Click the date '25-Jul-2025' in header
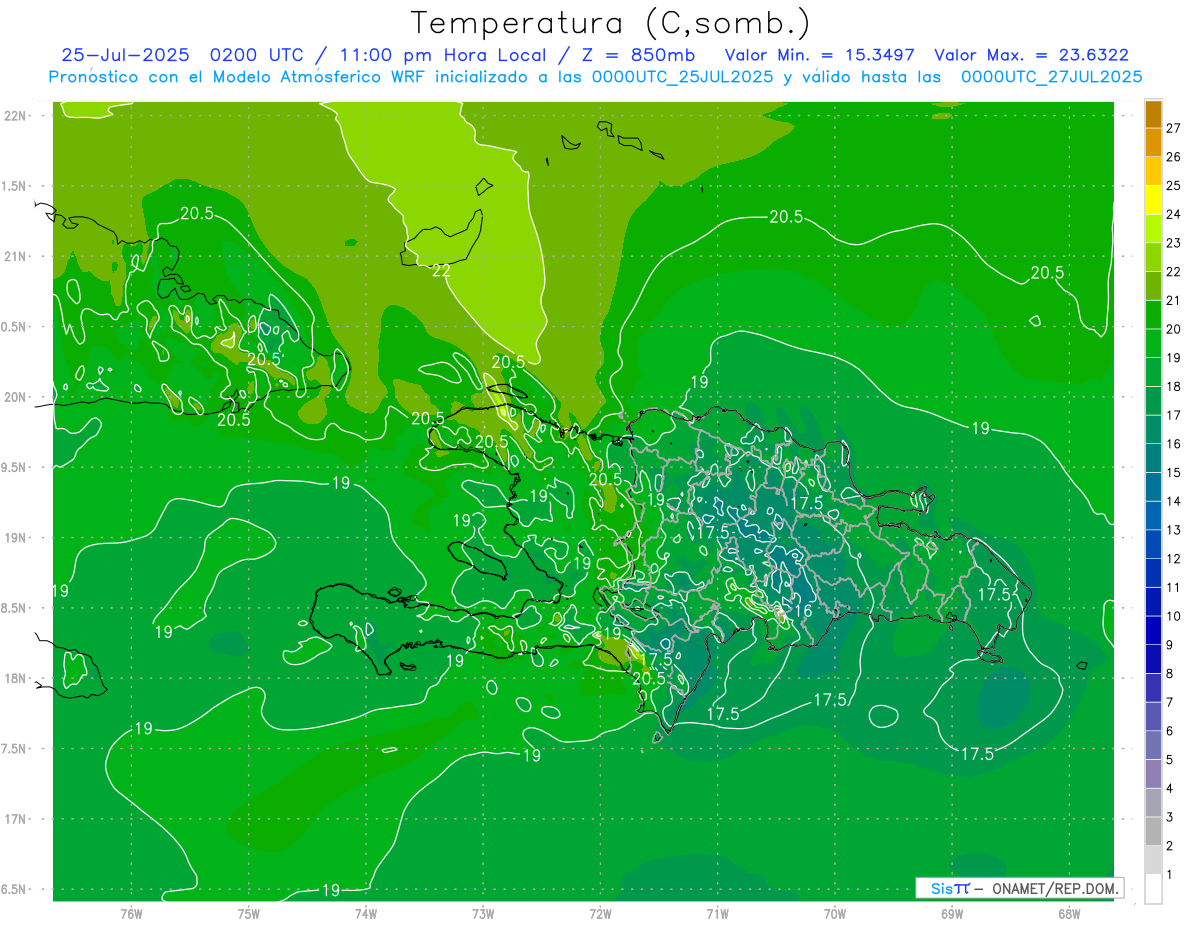Screen dimensions: 1200x927 125,55
